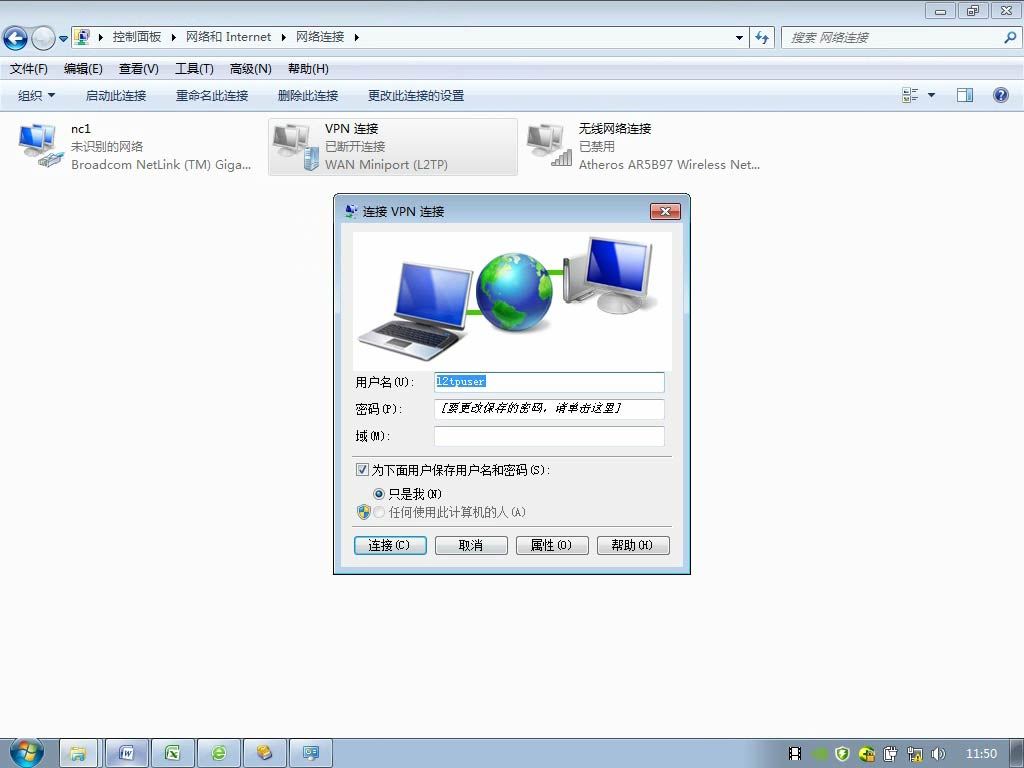Screen dimensions: 1024x768
Task: Select 任何使用此计算机的人 radio button
Action: pyautogui.click(x=379, y=513)
